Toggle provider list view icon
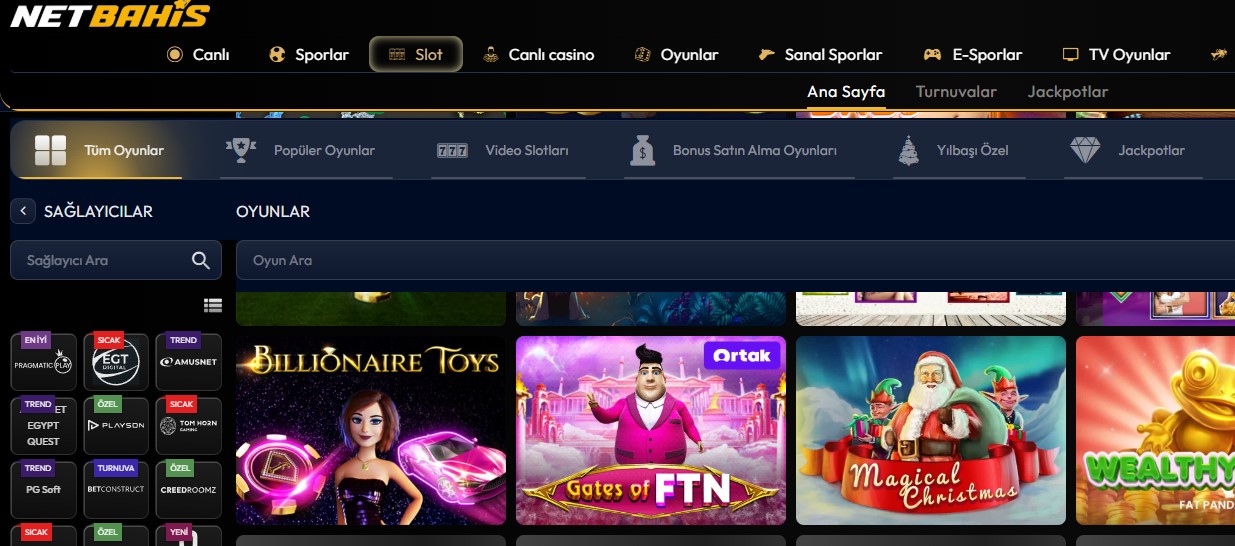Screen dimensions: 1235x546 pyautogui.click(x=212, y=305)
